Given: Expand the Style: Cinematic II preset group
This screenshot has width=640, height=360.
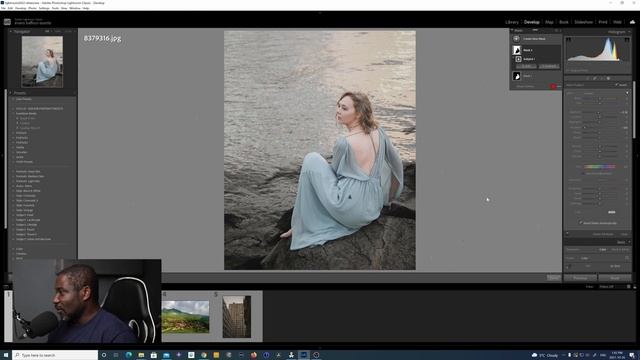Looking at the screenshot, I should tap(13, 200).
